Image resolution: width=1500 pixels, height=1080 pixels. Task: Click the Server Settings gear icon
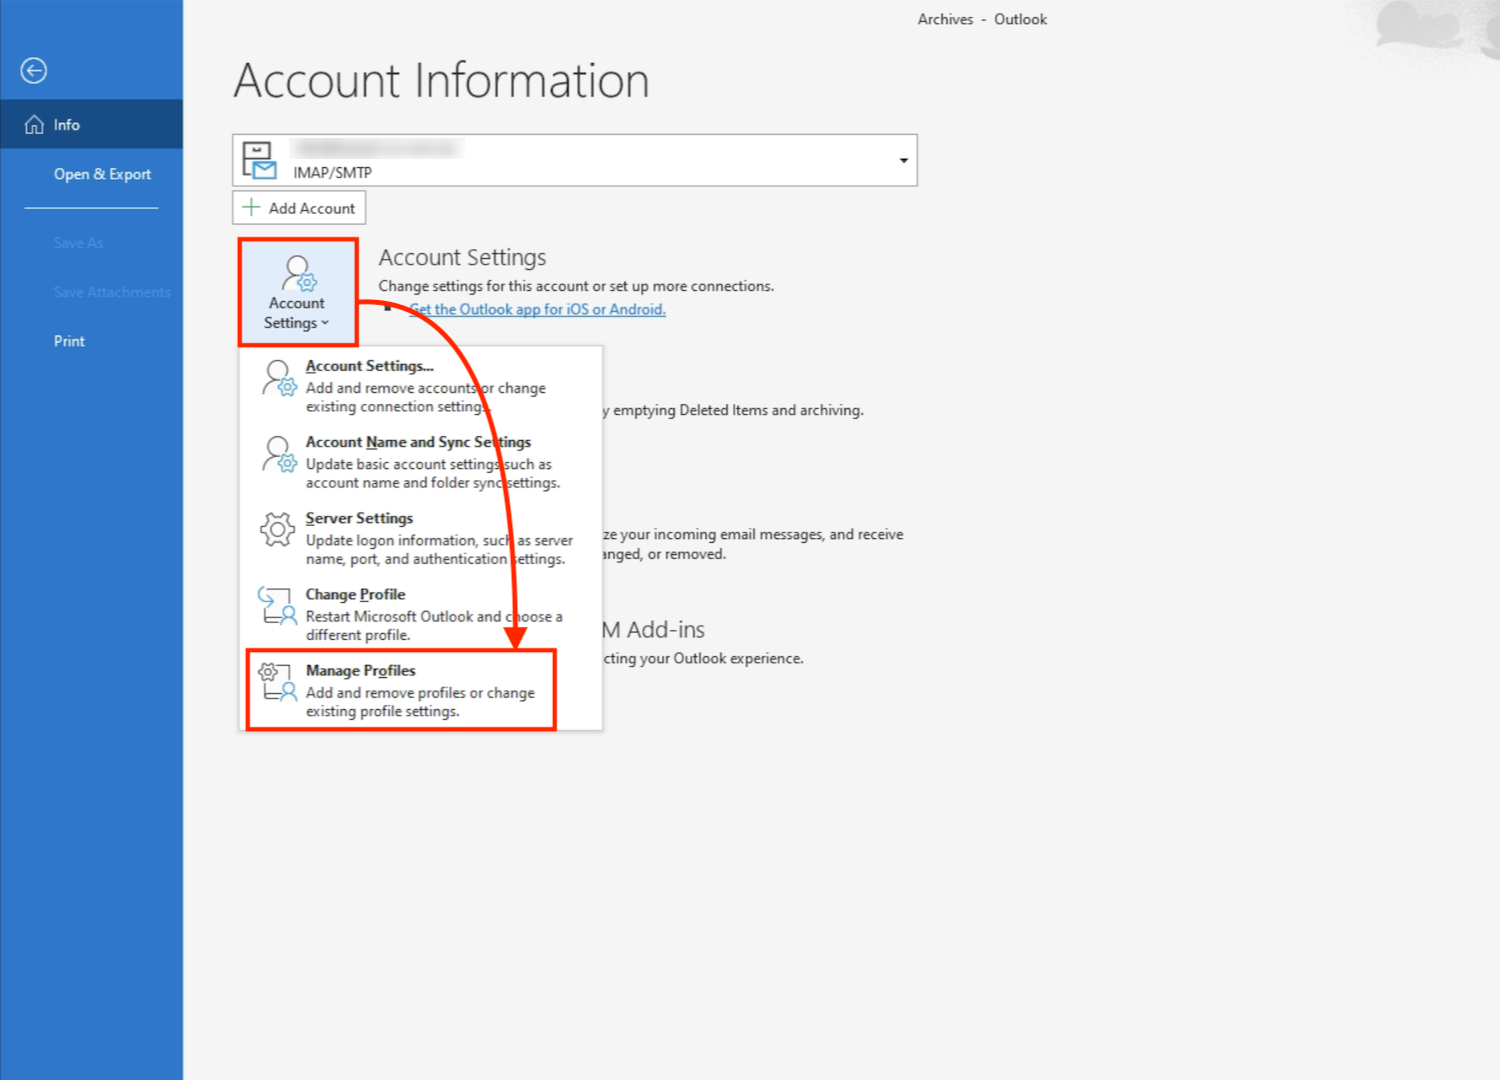pyautogui.click(x=277, y=529)
